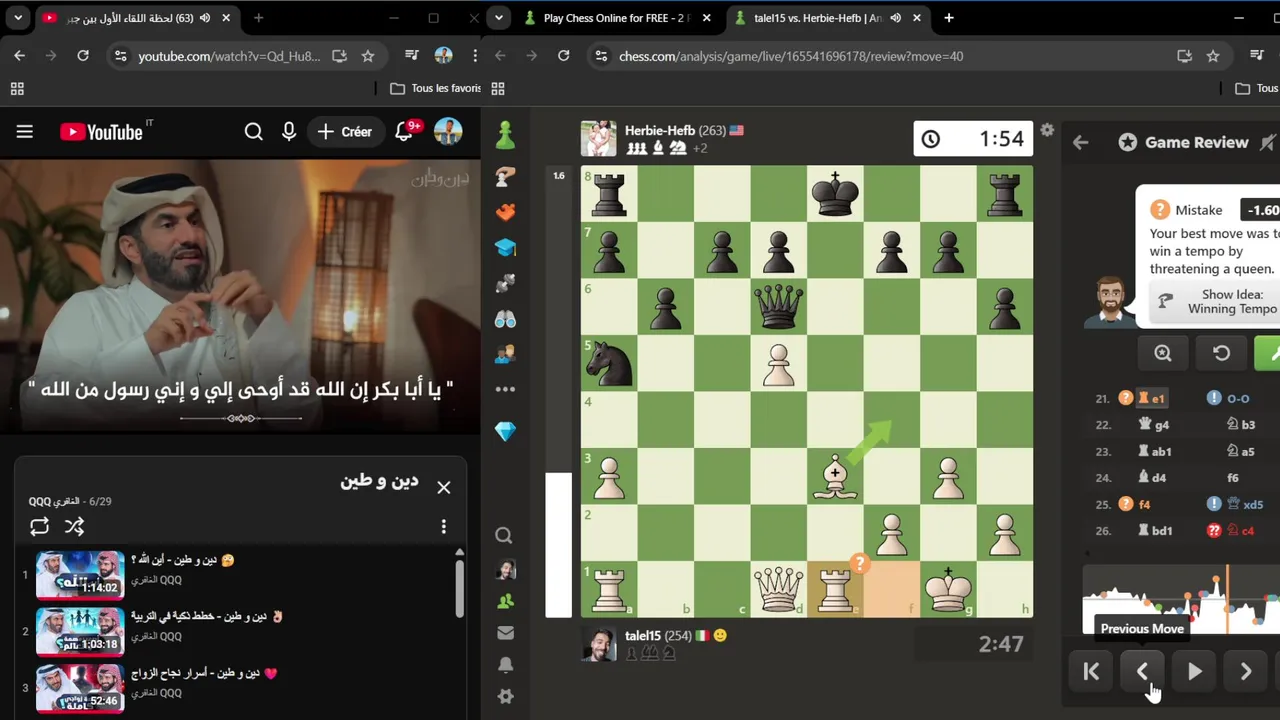Open new tab in YouTube window
The width and height of the screenshot is (1280, 720).
click(x=258, y=18)
